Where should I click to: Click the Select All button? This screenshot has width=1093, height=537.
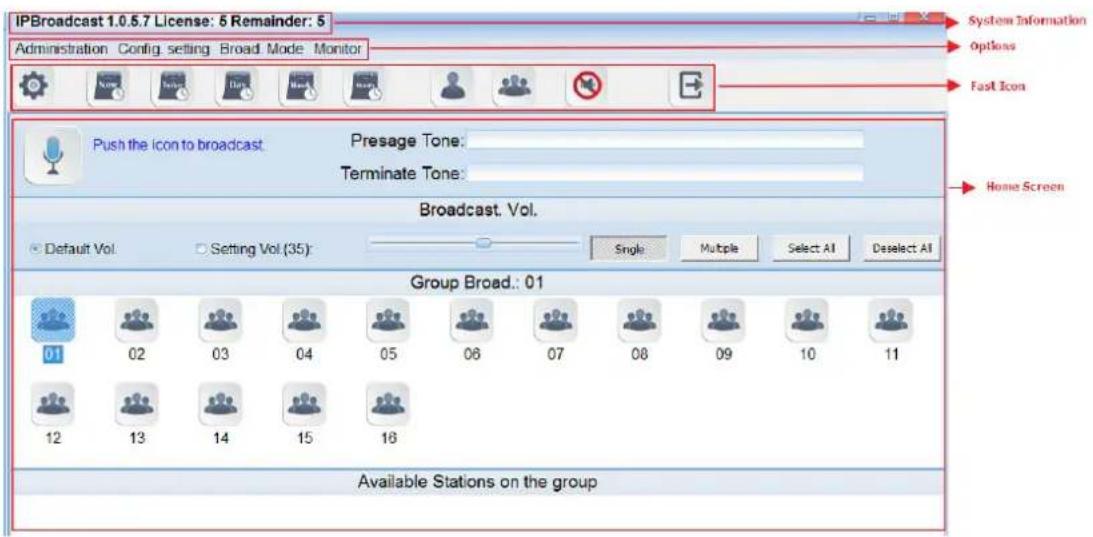(x=811, y=248)
